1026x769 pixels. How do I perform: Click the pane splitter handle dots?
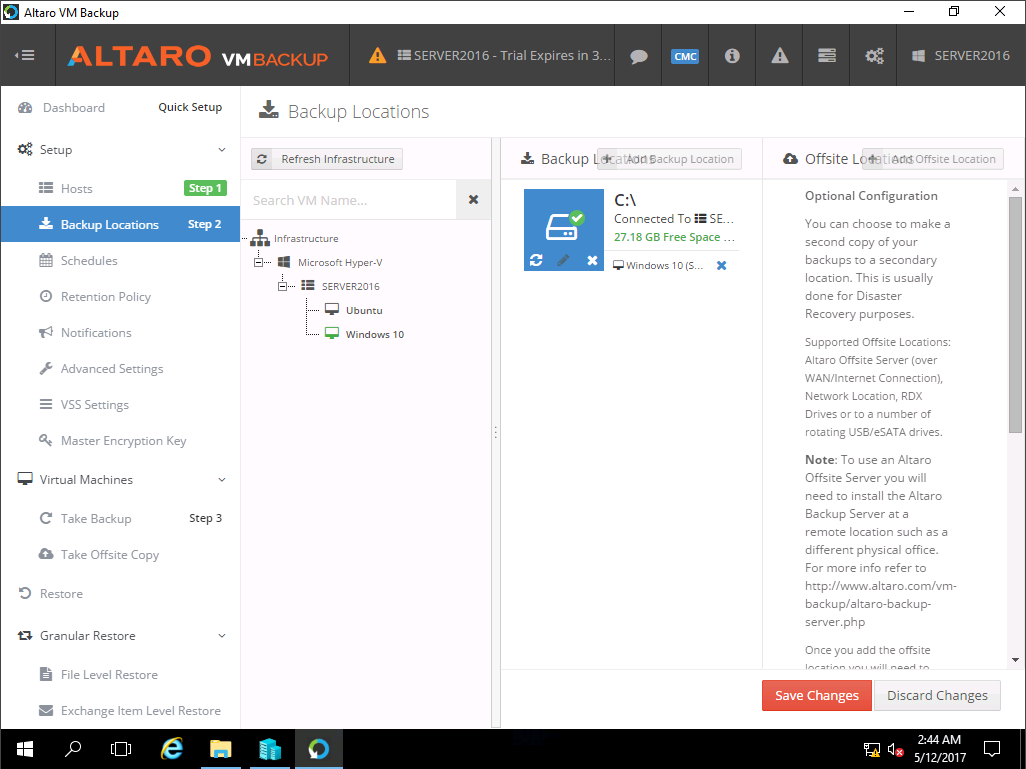495,432
